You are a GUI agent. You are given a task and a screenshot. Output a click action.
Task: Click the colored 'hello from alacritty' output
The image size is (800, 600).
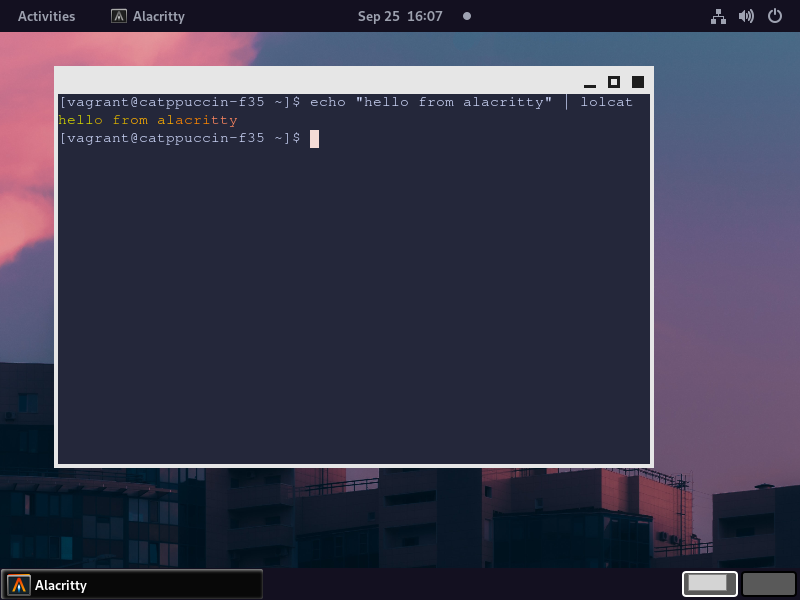coord(148,120)
